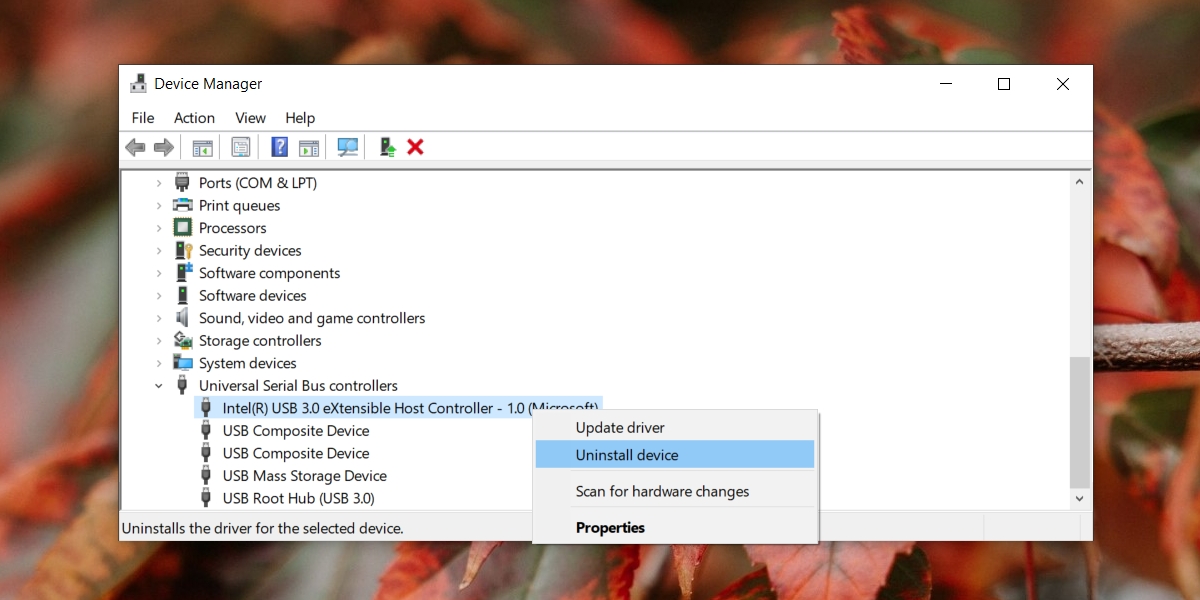Select the System devices label

coord(247,363)
